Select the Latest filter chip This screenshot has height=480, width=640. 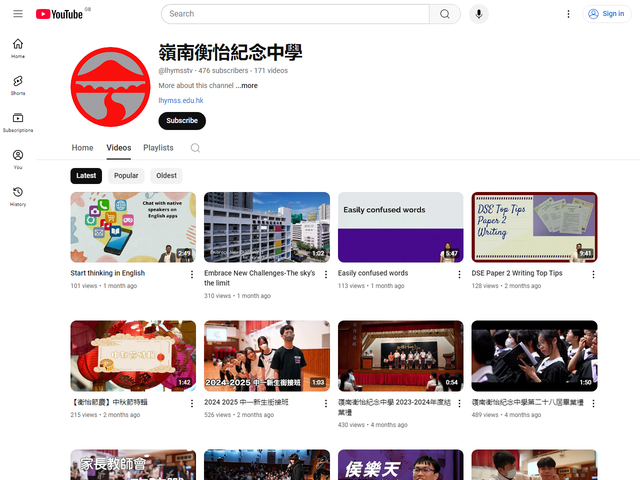click(x=86, y=175)
